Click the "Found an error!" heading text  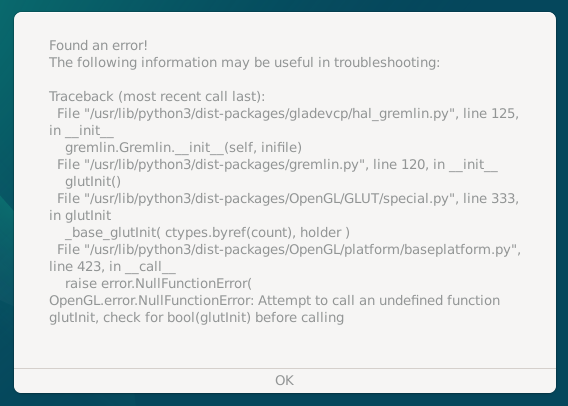pos(98,46)
